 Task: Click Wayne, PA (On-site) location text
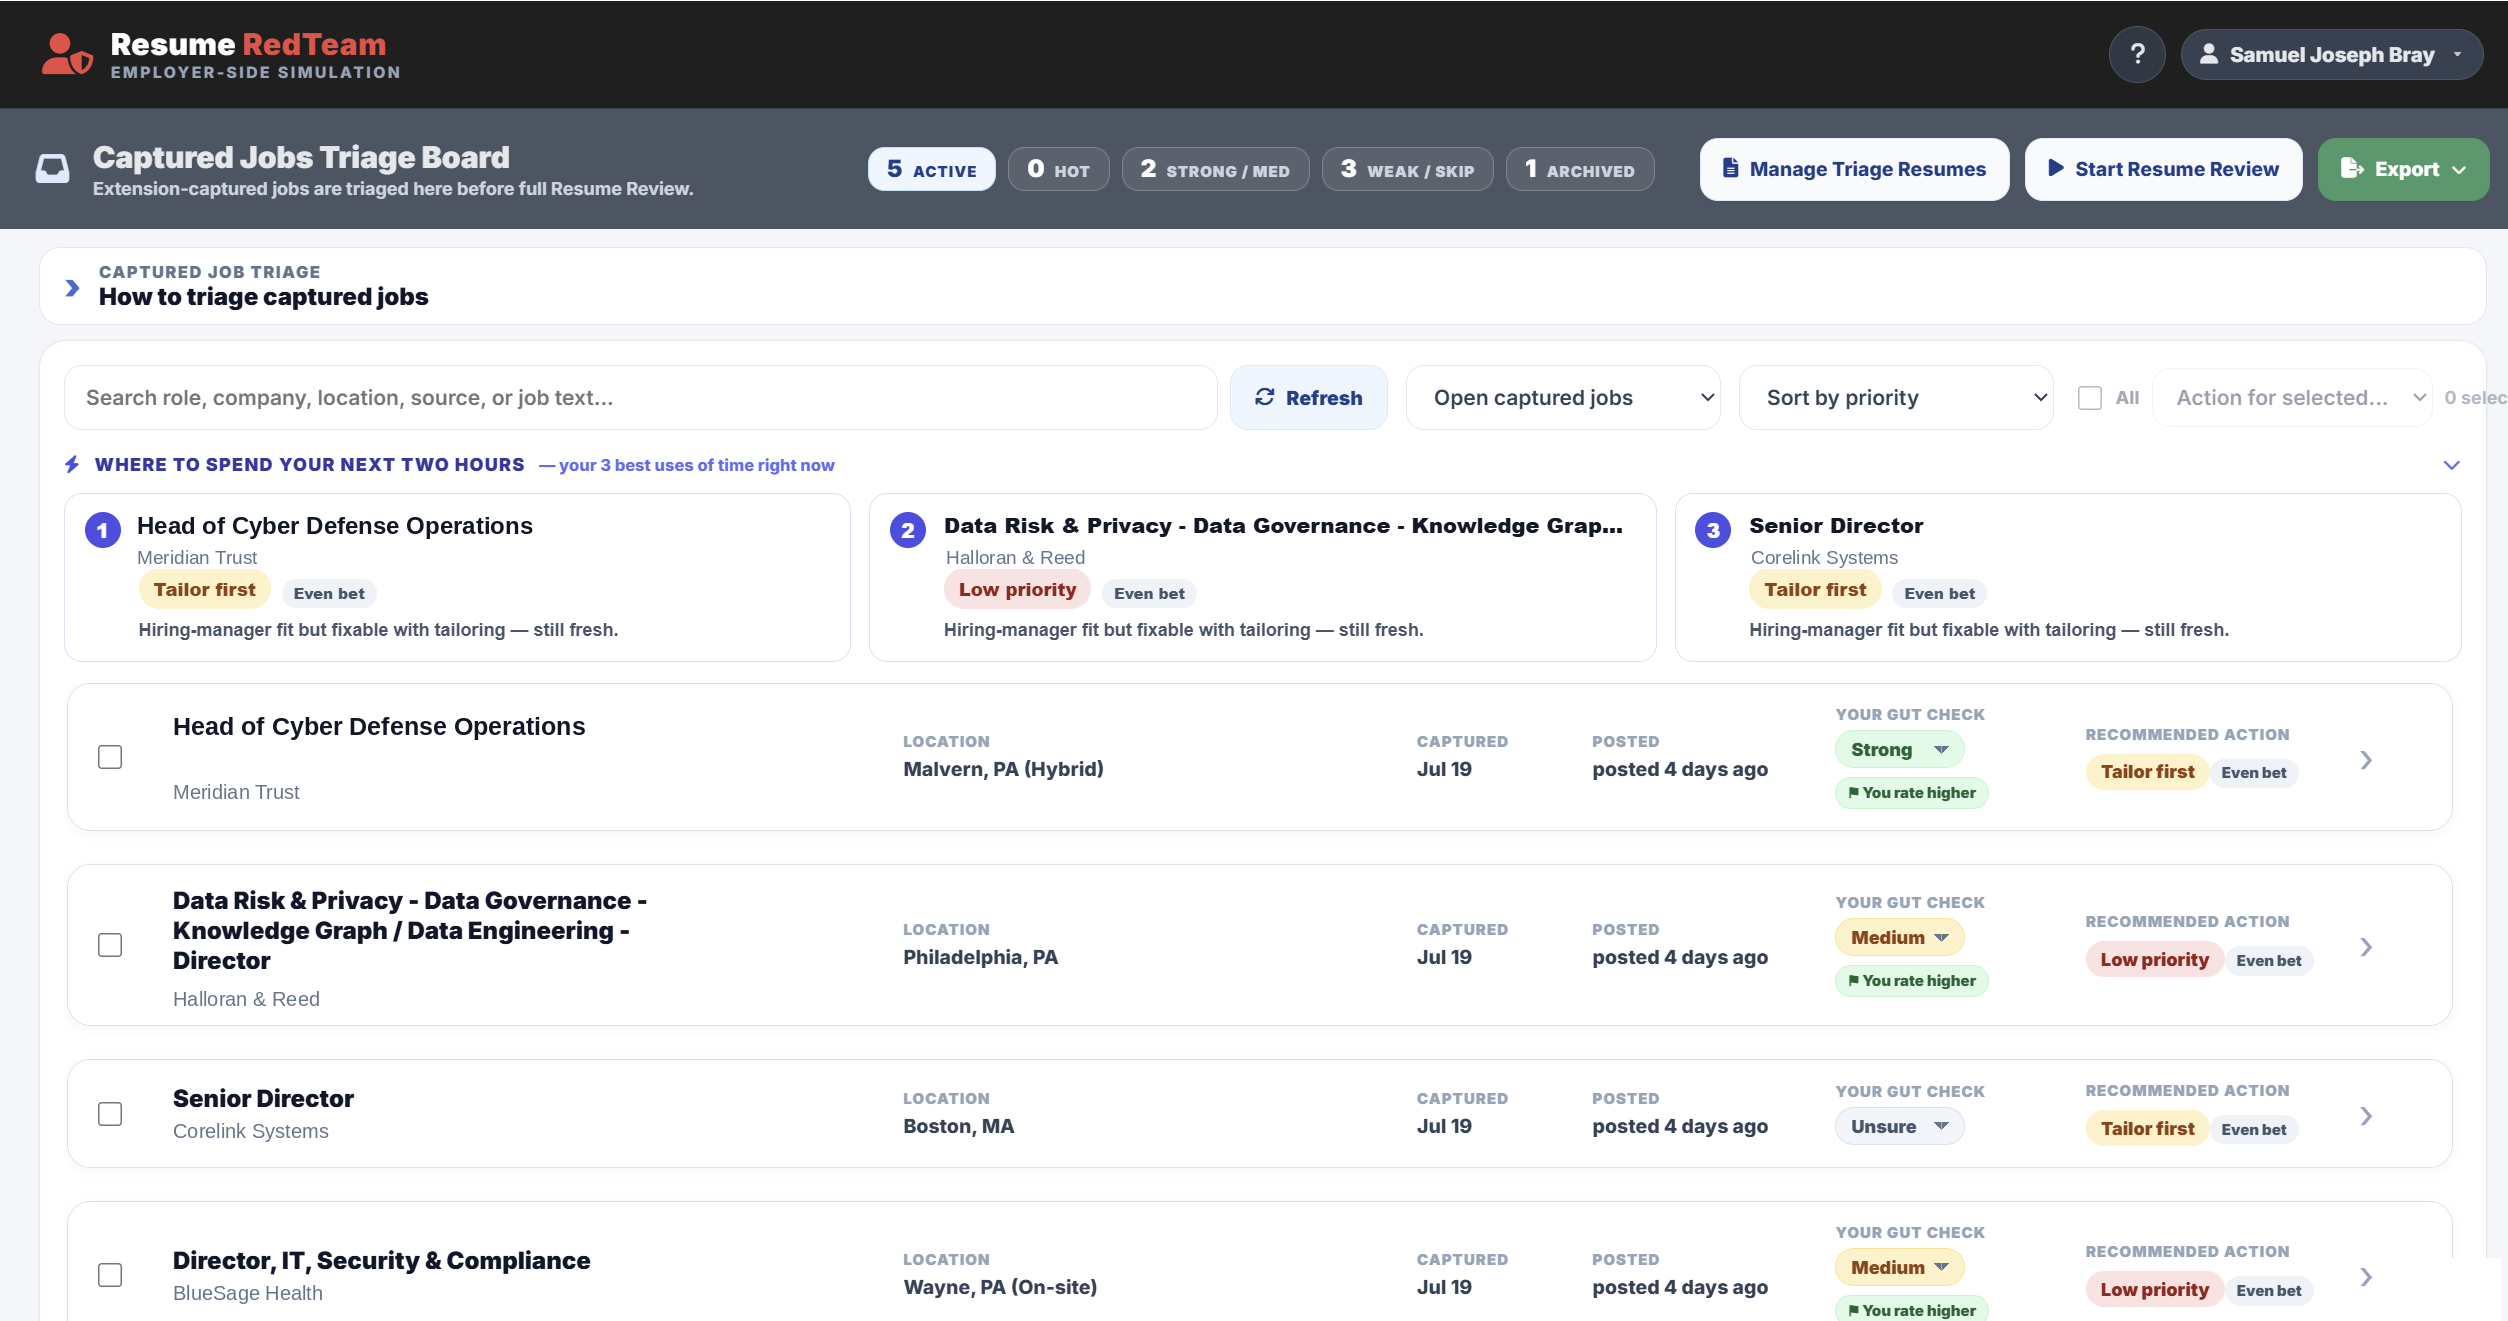(x=1000, y=1287)
